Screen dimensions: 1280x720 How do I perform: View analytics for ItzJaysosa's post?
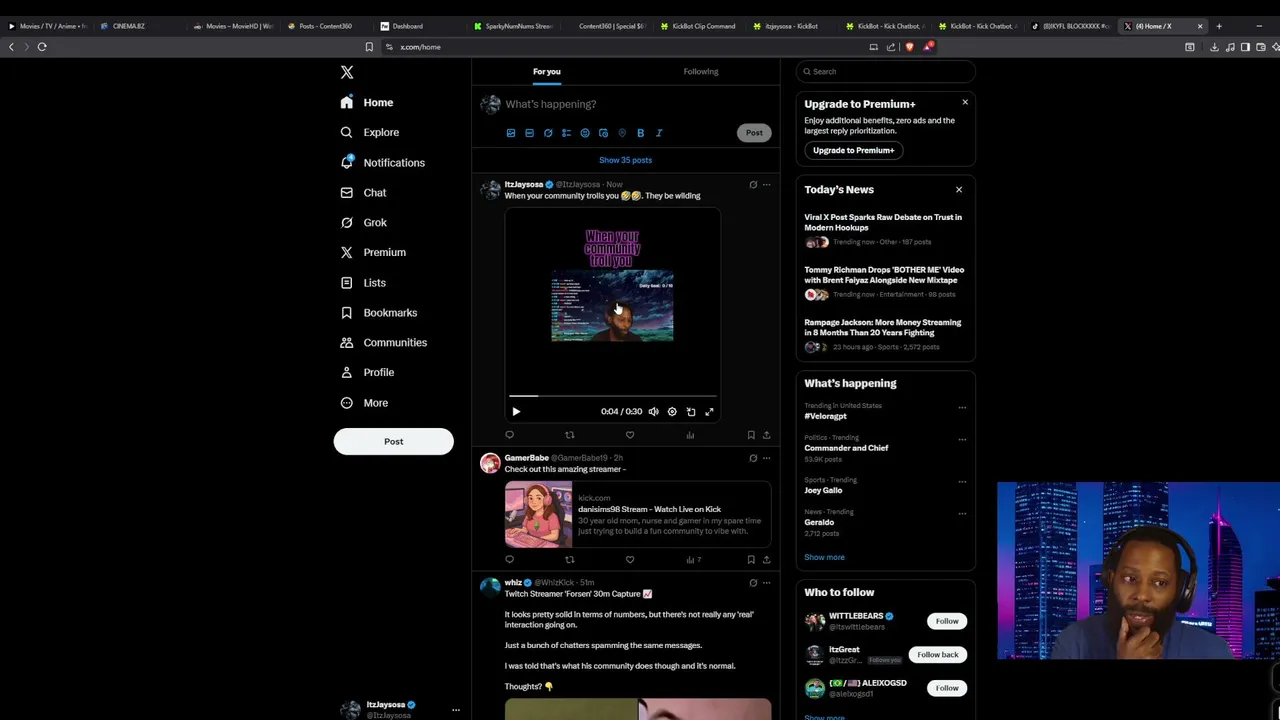point(690,435)
